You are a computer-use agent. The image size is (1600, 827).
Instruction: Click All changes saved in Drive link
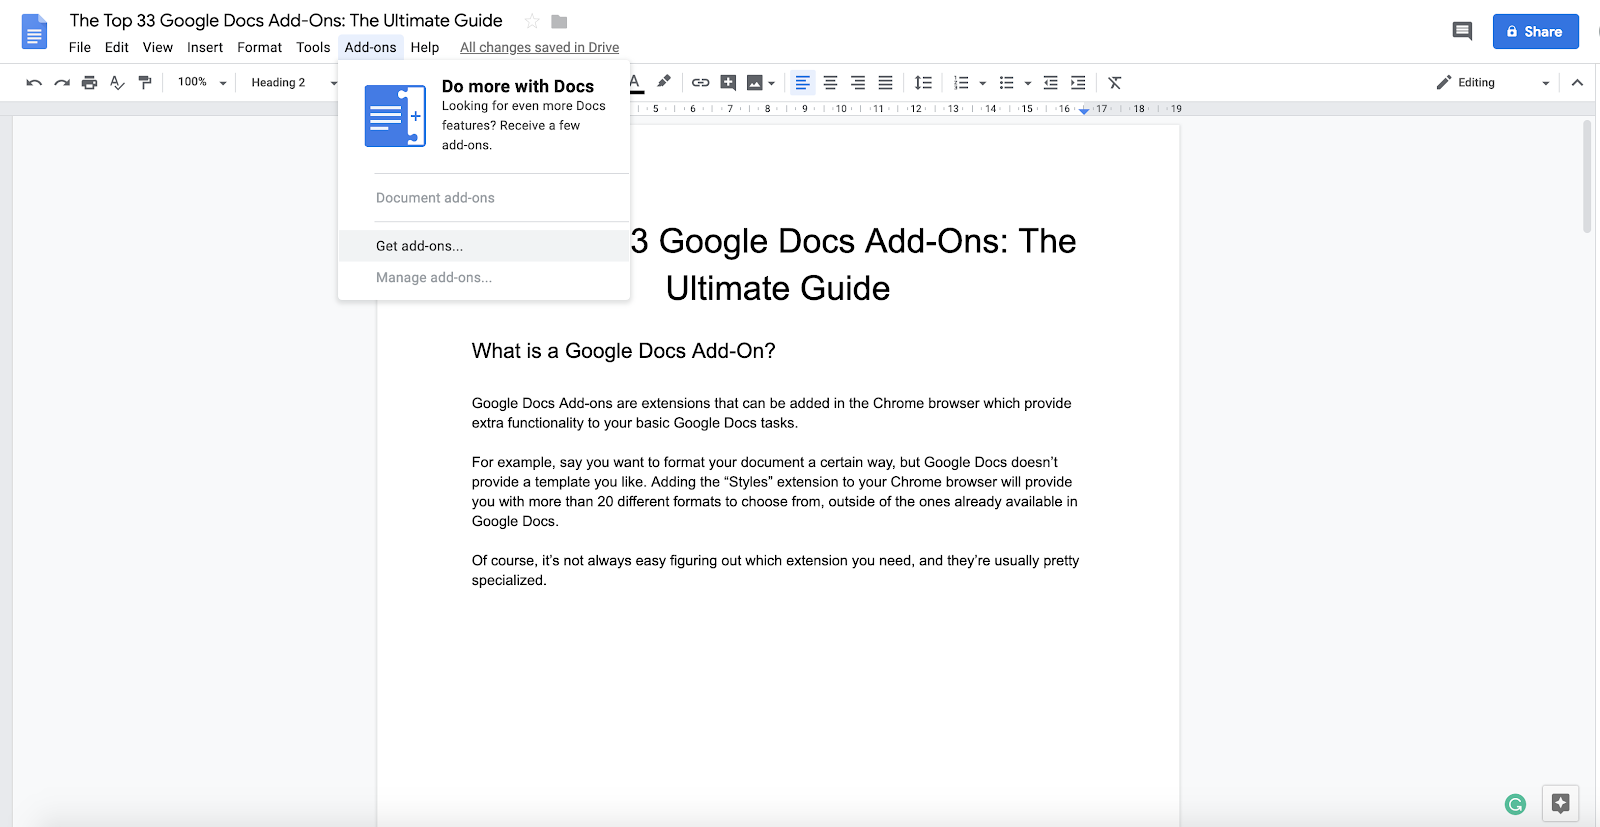pyautogui.click(x=539, y=47)
